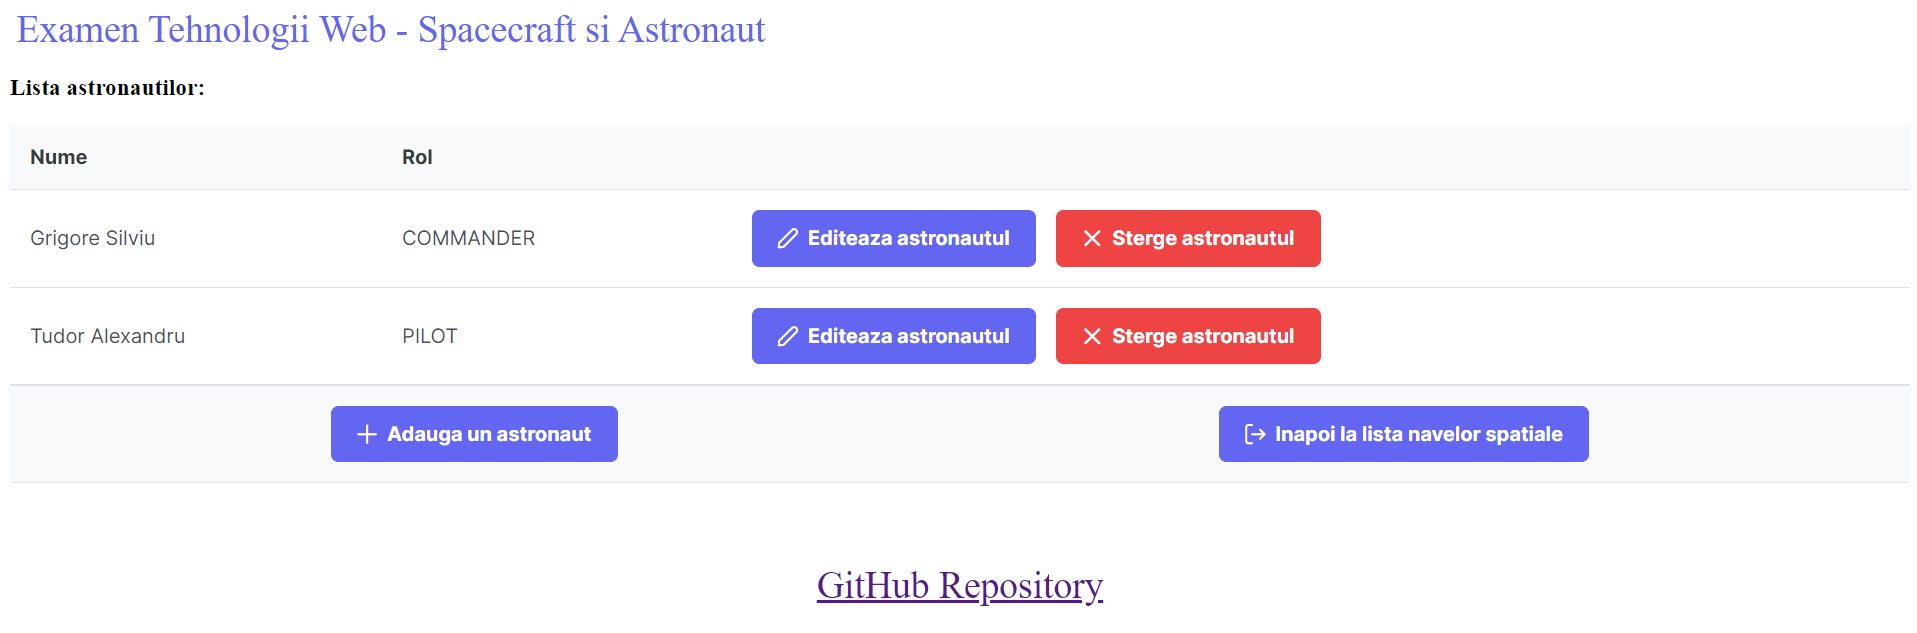Image resolution: width=1917 pixels, height=633 pixels.
Task: Select the name Grigore Silviu in the table
Action: click(92, 238)
